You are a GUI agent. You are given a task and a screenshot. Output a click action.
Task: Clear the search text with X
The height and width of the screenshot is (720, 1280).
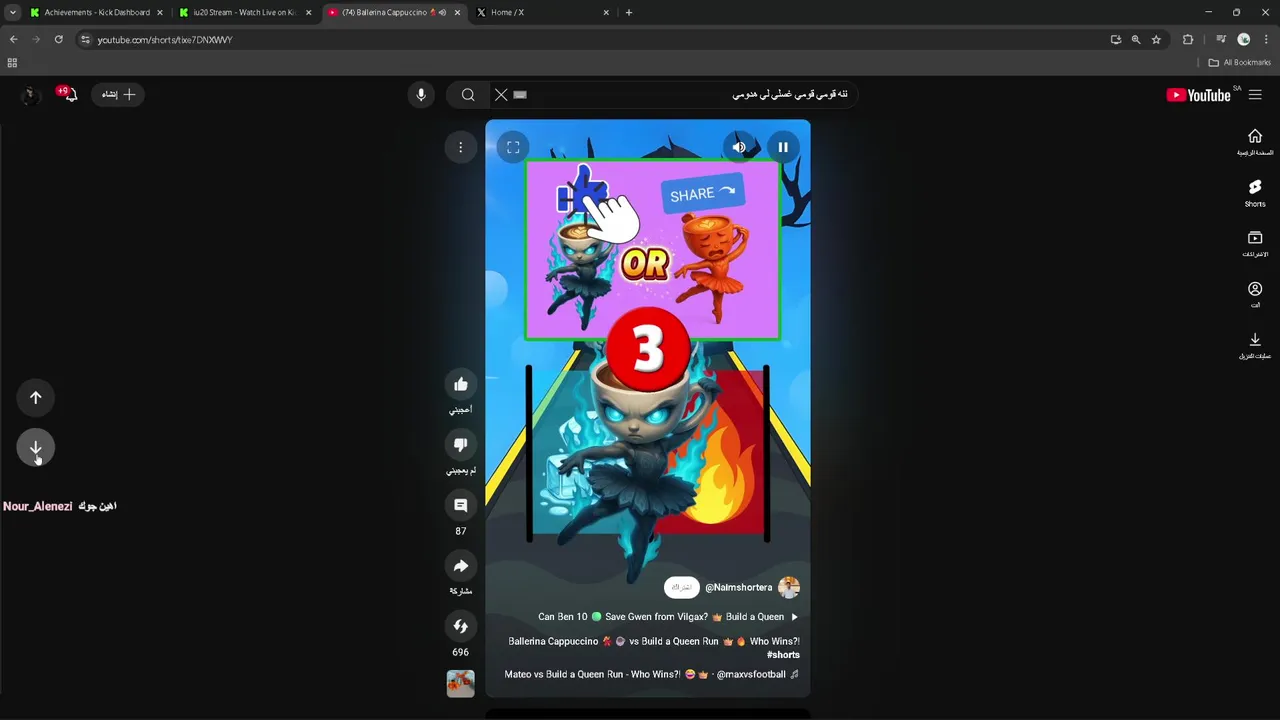tap(501, 94)
